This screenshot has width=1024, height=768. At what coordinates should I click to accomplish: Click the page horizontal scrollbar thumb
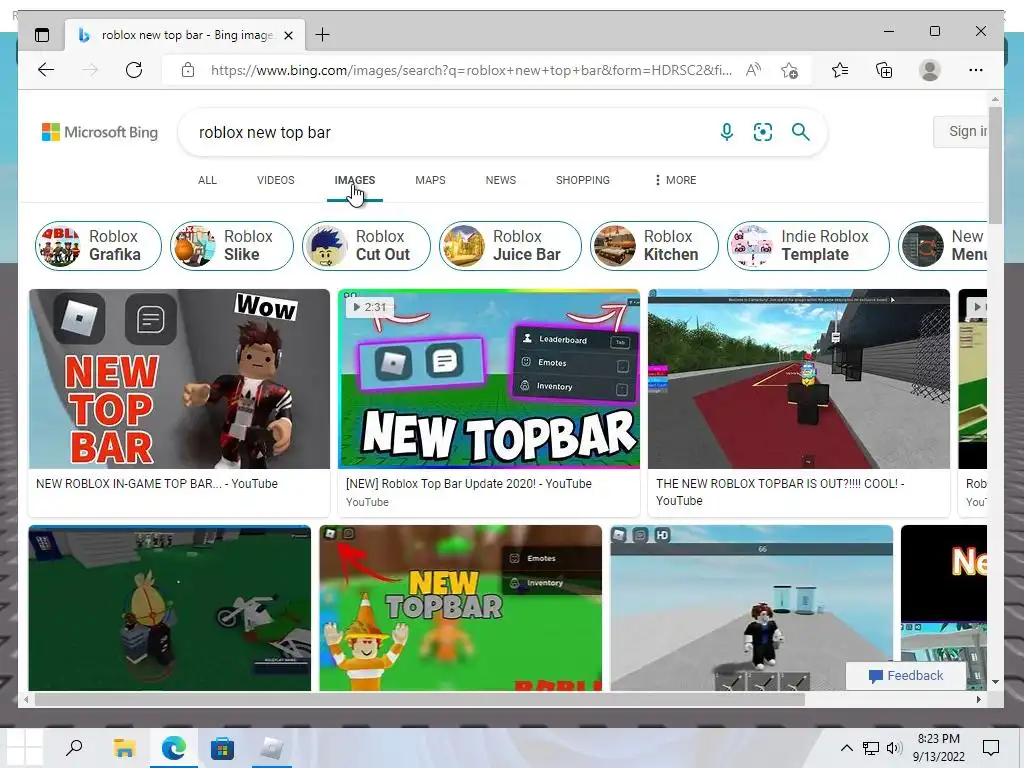coord(419,699)
